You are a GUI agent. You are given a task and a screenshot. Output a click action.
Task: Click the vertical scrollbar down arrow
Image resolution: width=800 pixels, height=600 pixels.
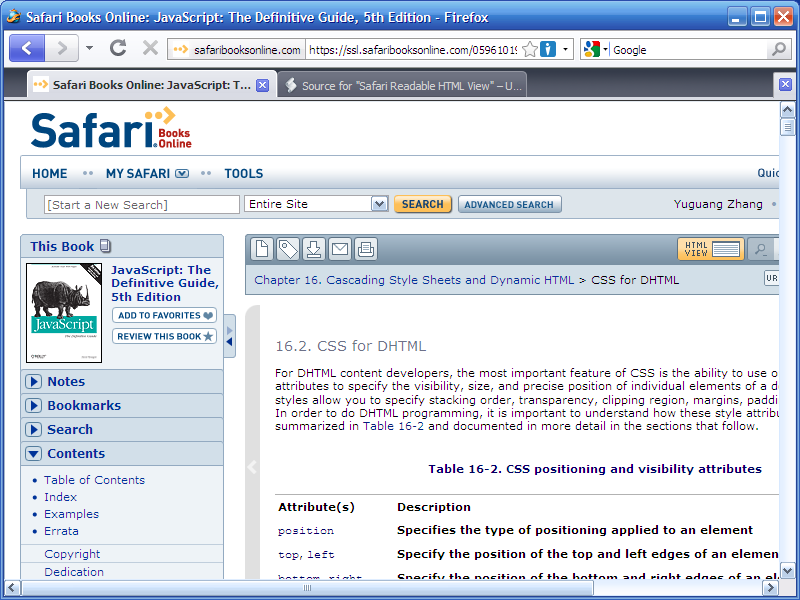[x=787, y=571]
